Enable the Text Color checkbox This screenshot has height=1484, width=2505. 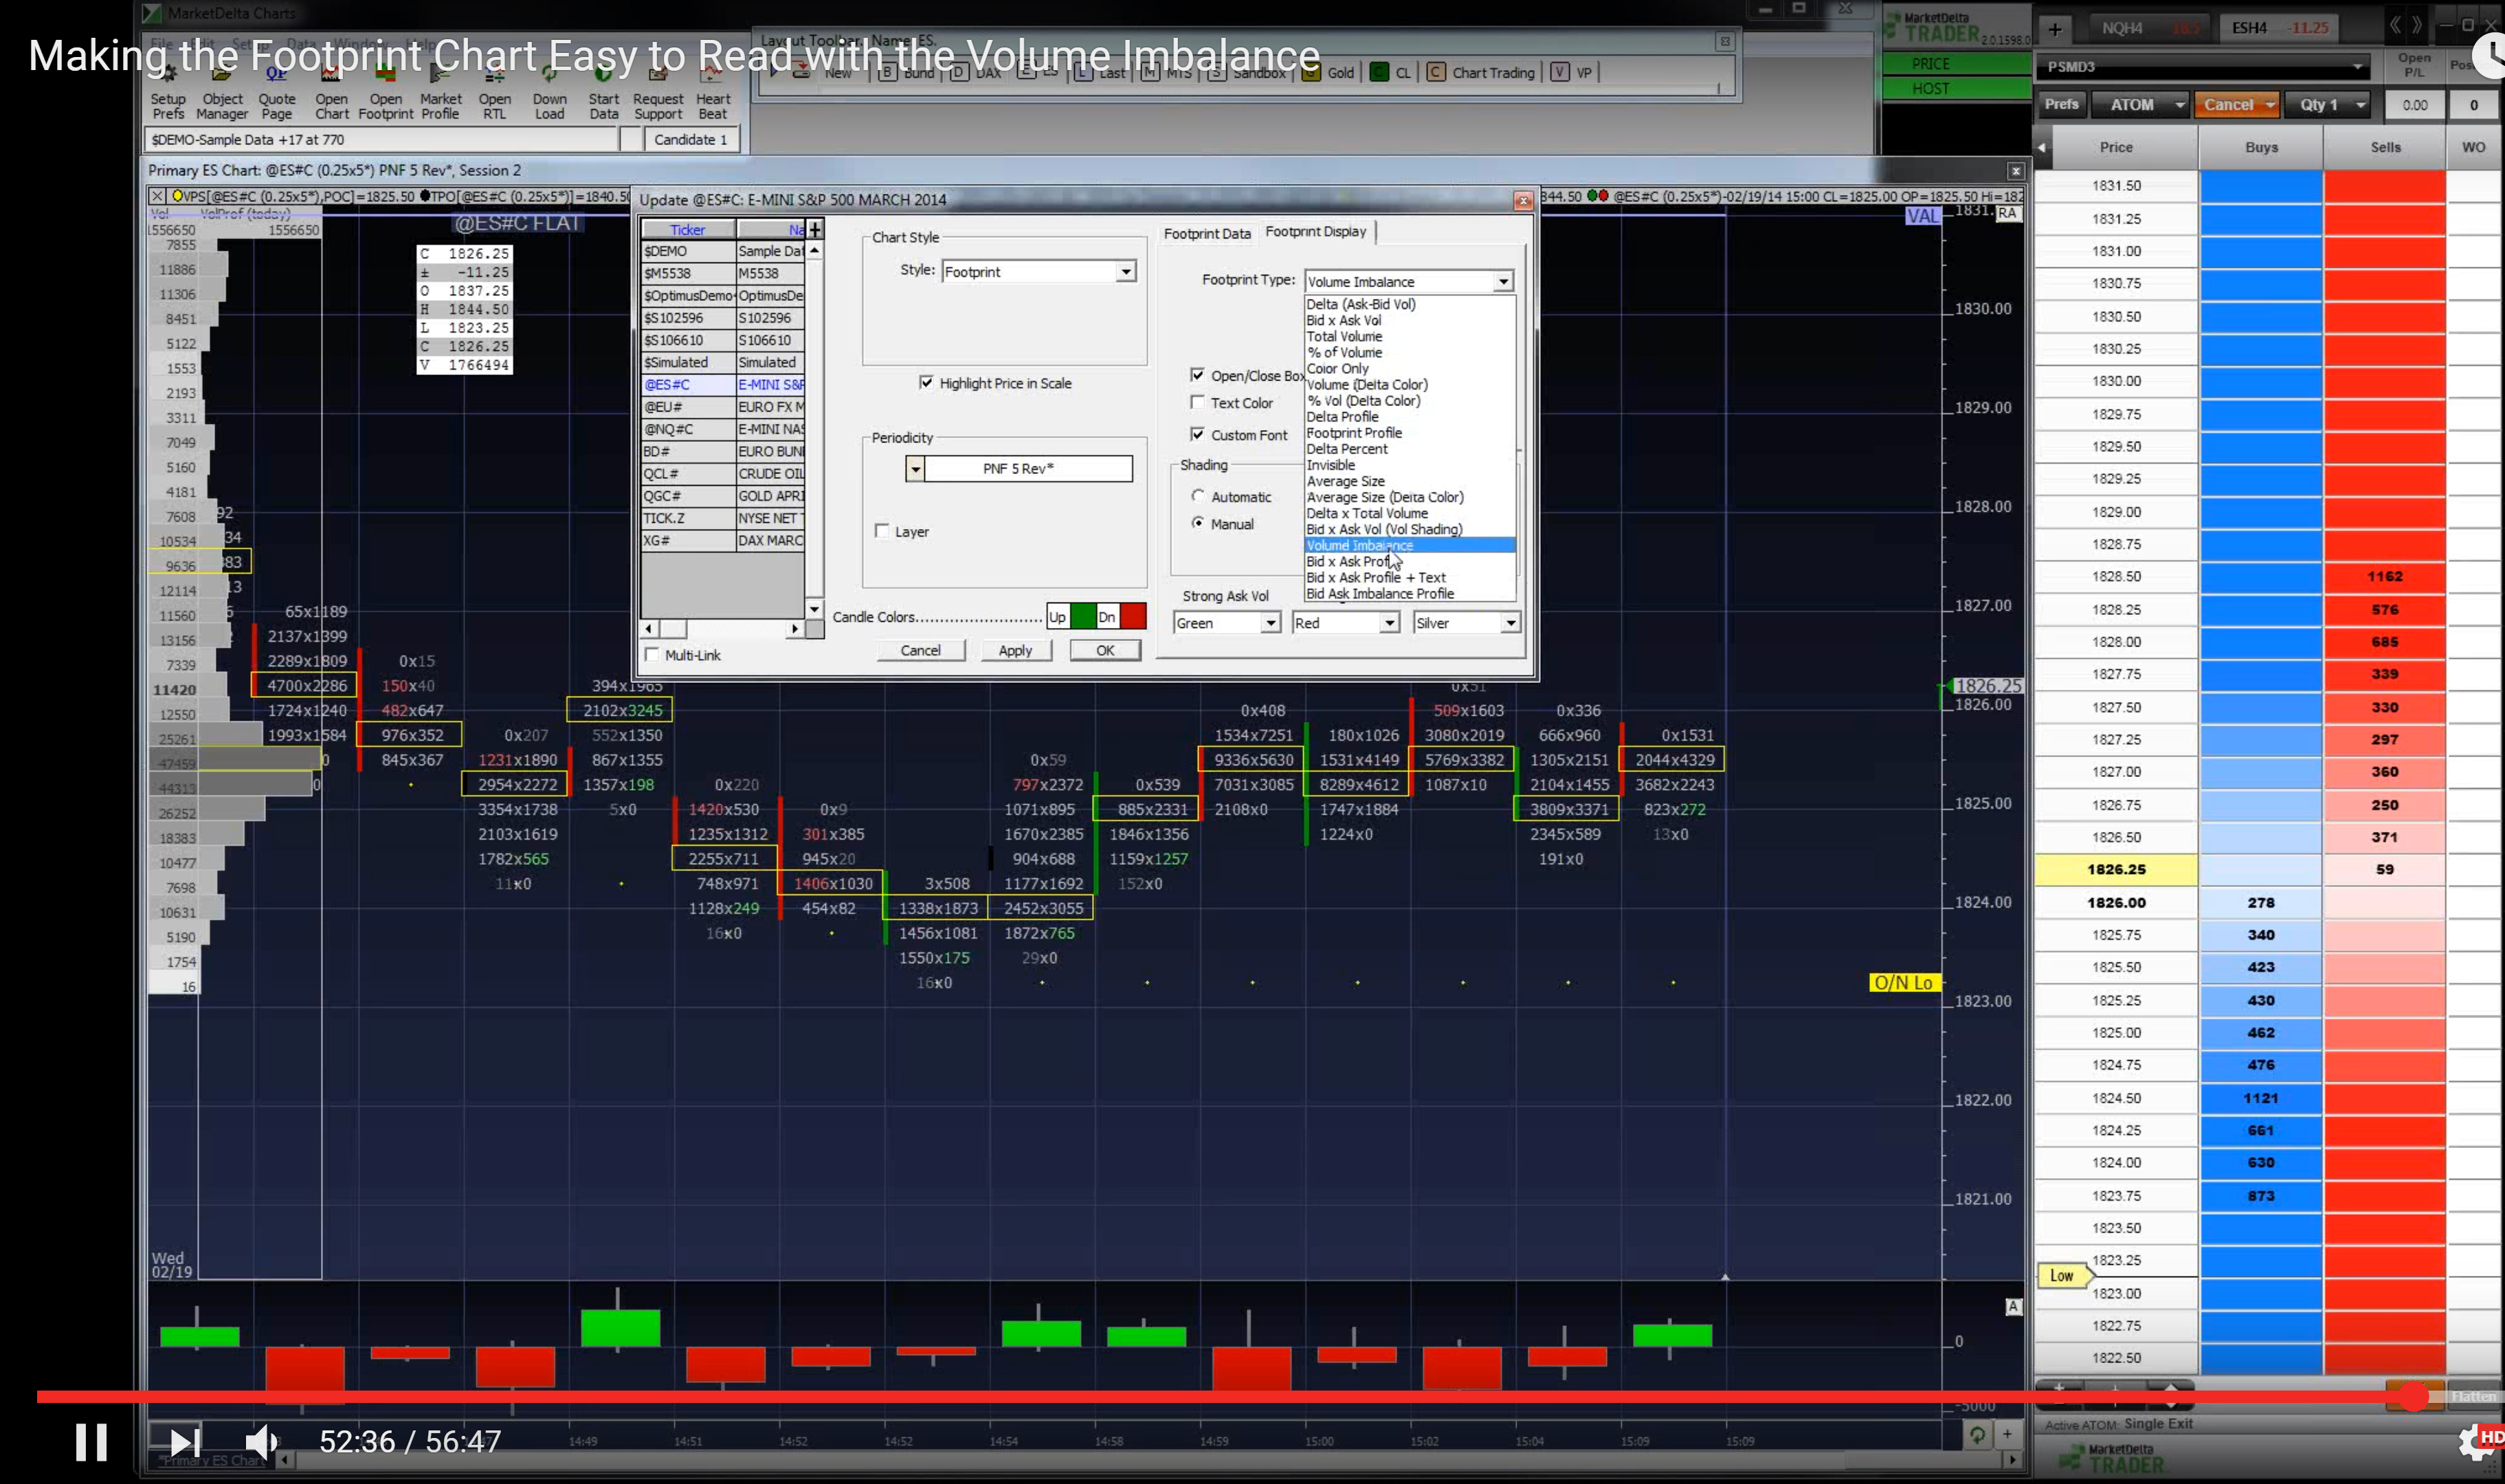tap(1197, 402)
